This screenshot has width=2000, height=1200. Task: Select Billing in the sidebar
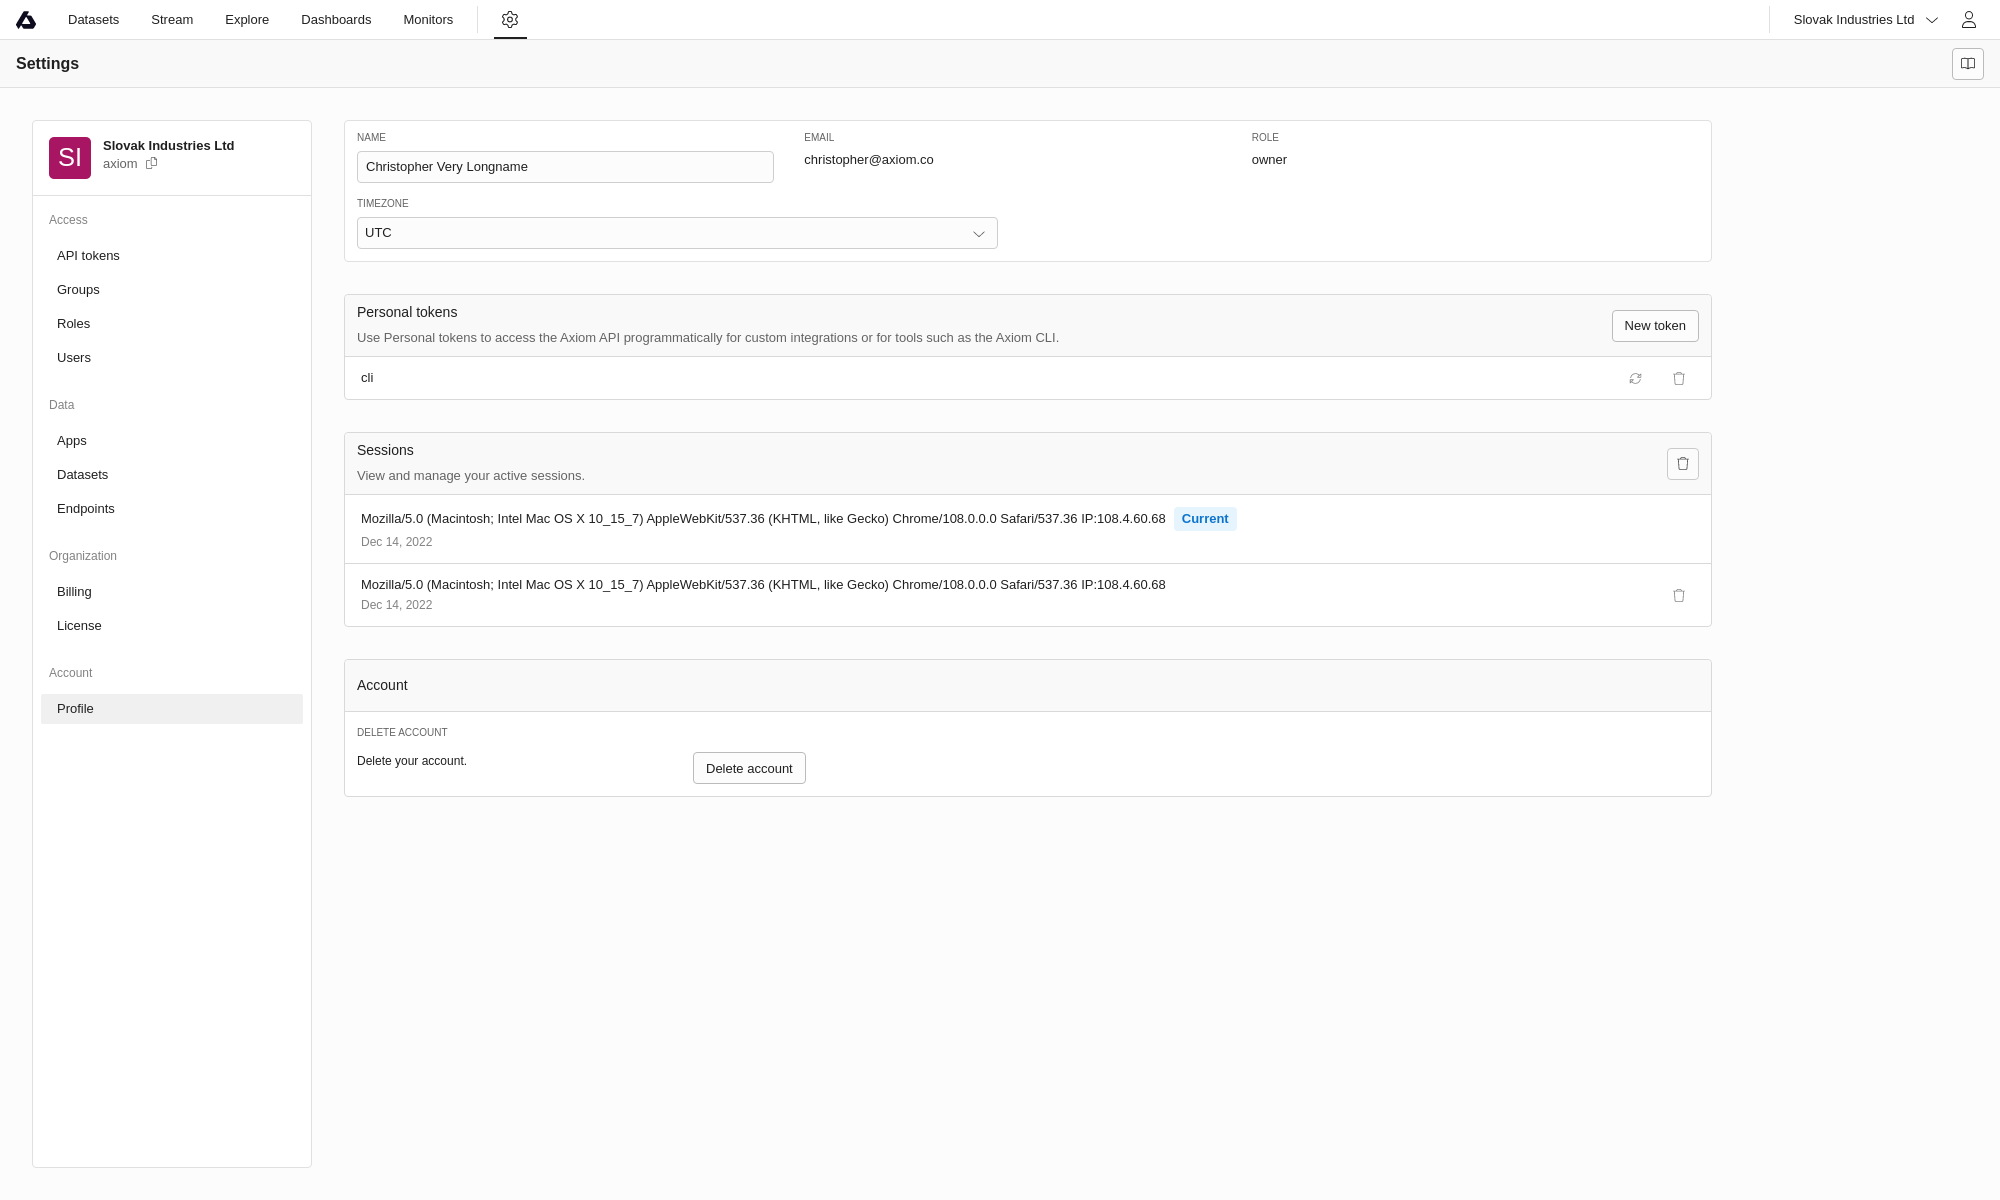pos(74,592)
